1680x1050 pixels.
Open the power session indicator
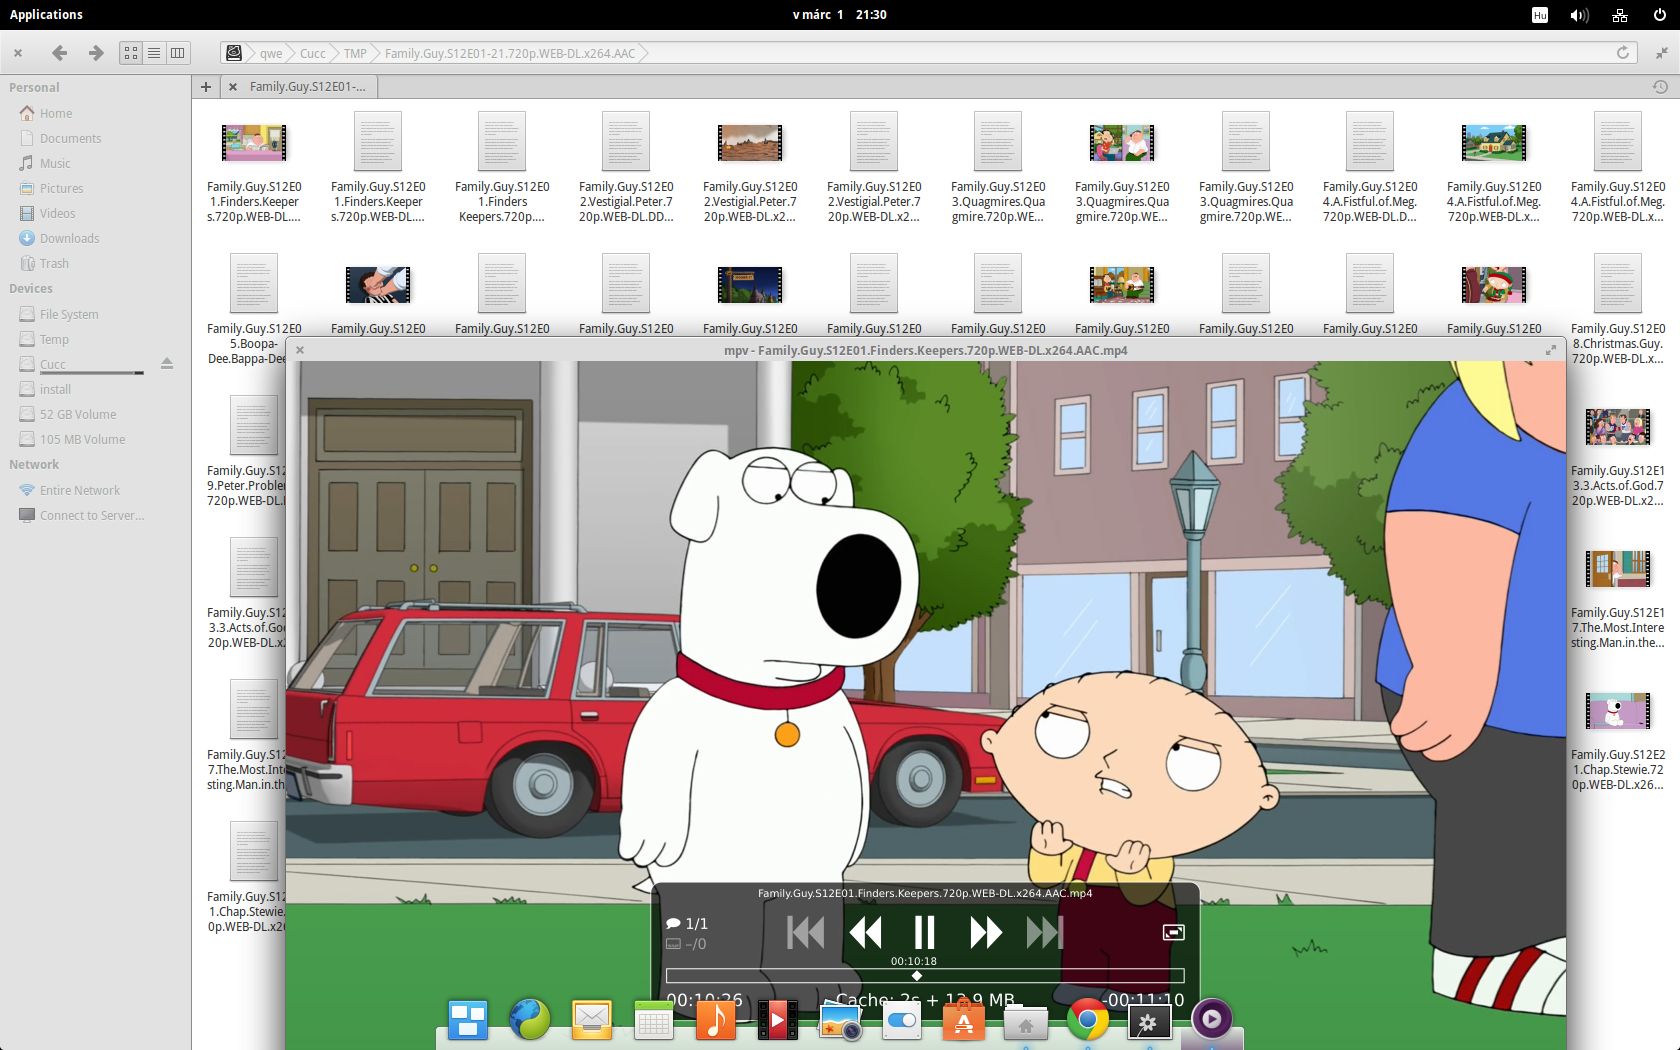click(x=1661, y=15)
